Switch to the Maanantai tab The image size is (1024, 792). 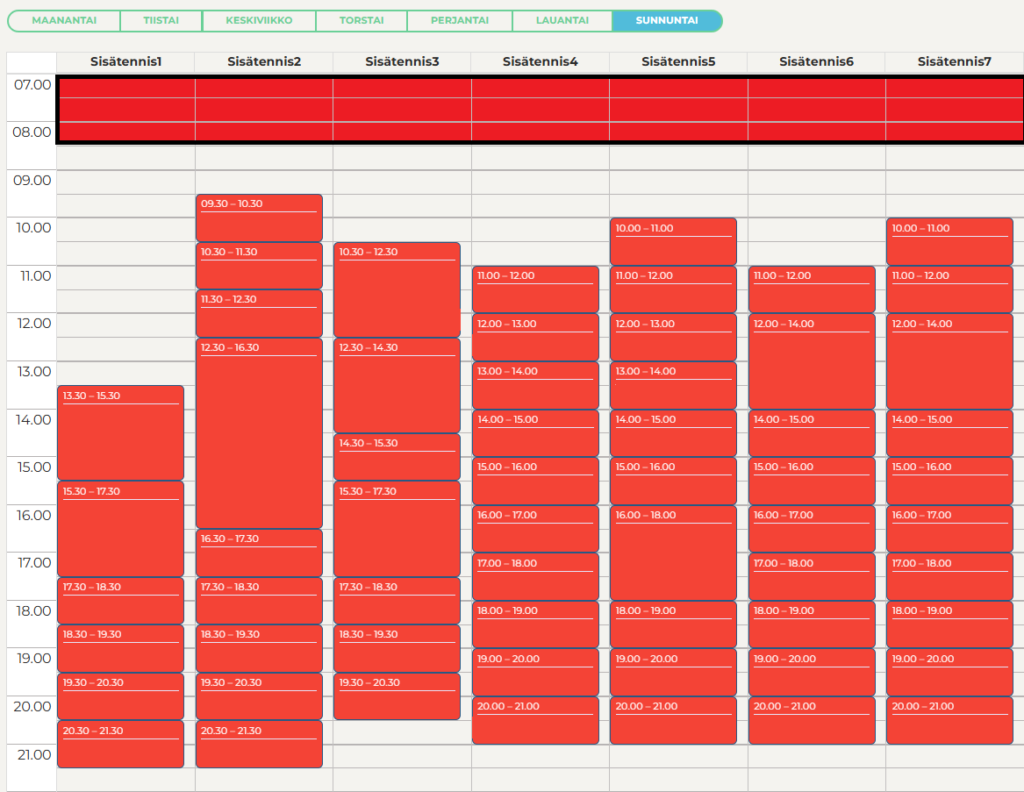click(64, 20)
